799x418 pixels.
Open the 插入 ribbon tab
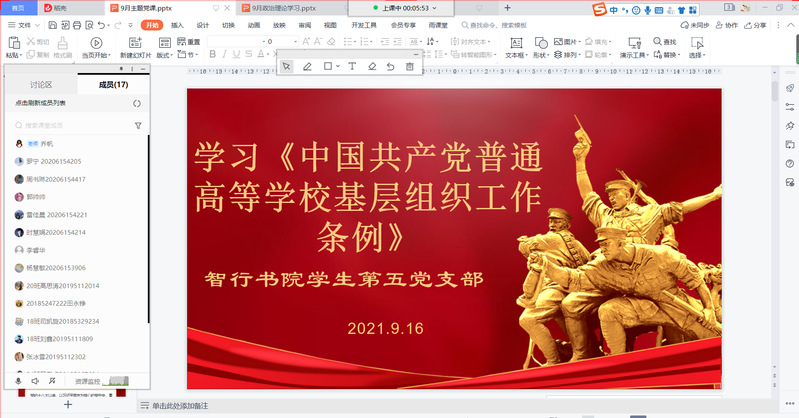pos(177,24)
